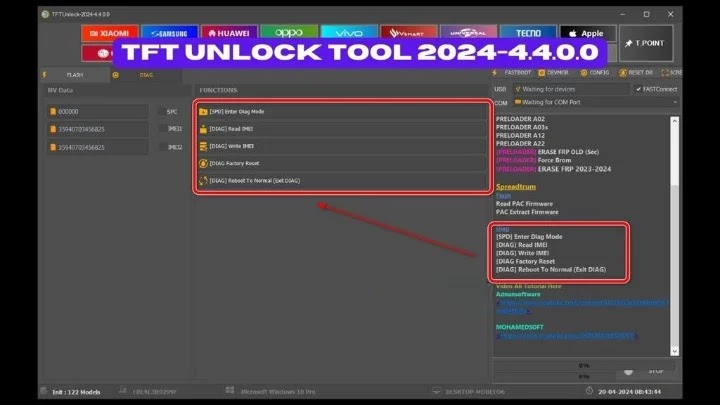Click the Adnansoftware YouTube link

[x=582, y=307]
